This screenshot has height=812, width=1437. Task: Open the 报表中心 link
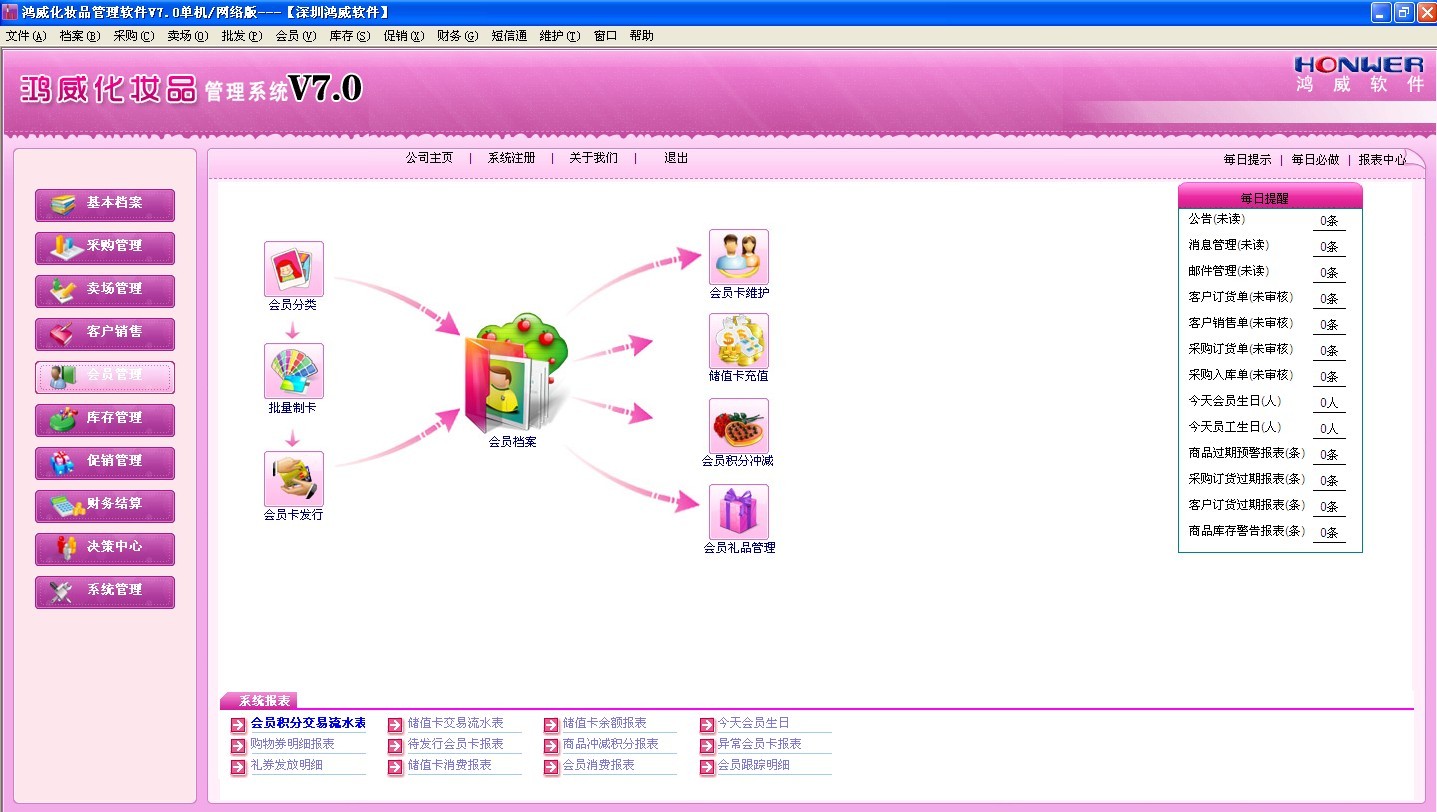[x=1381, y=159]
